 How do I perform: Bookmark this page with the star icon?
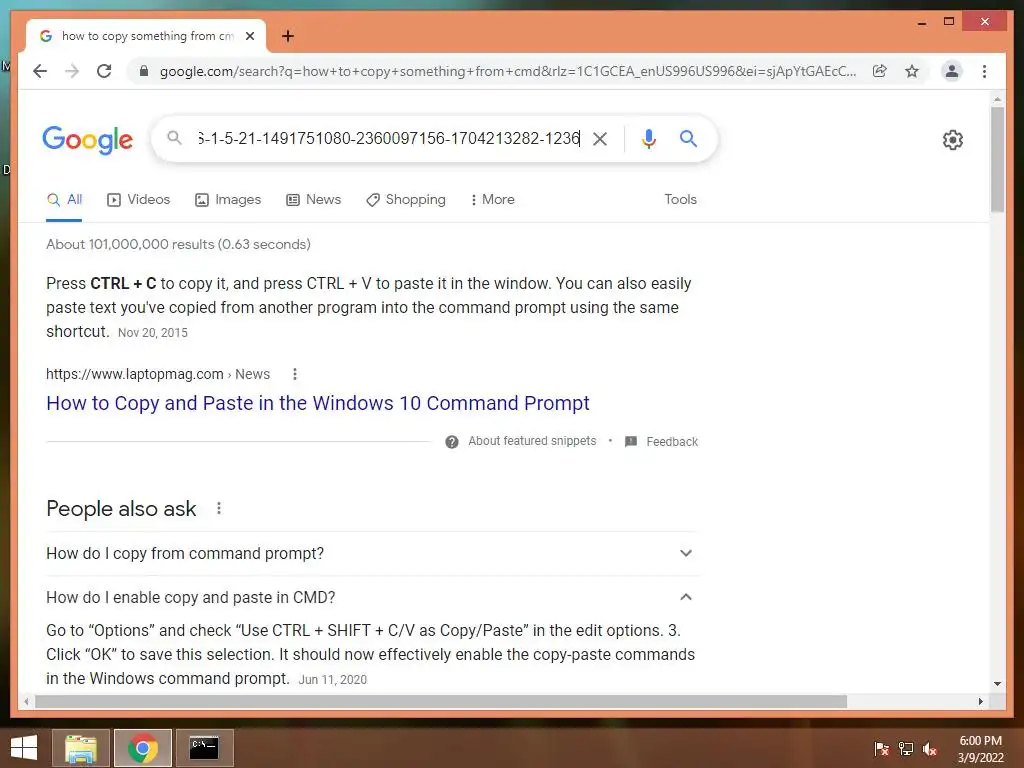[x=912, y=71]
